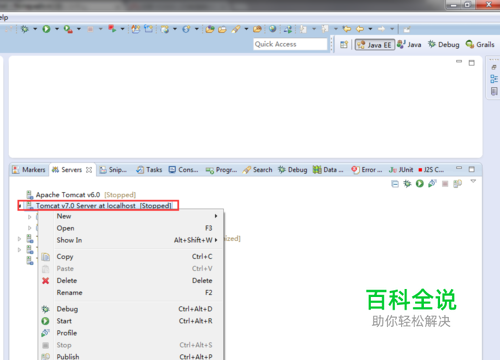
Task: Click the Run Last Tool icon with red toolbox
Action: click(68, 29)
